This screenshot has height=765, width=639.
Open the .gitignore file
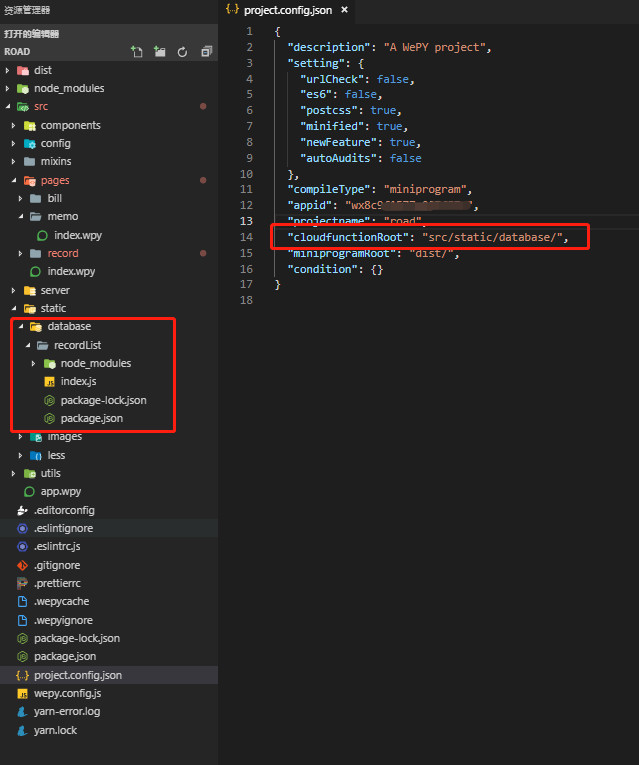(x=56, y=565)
